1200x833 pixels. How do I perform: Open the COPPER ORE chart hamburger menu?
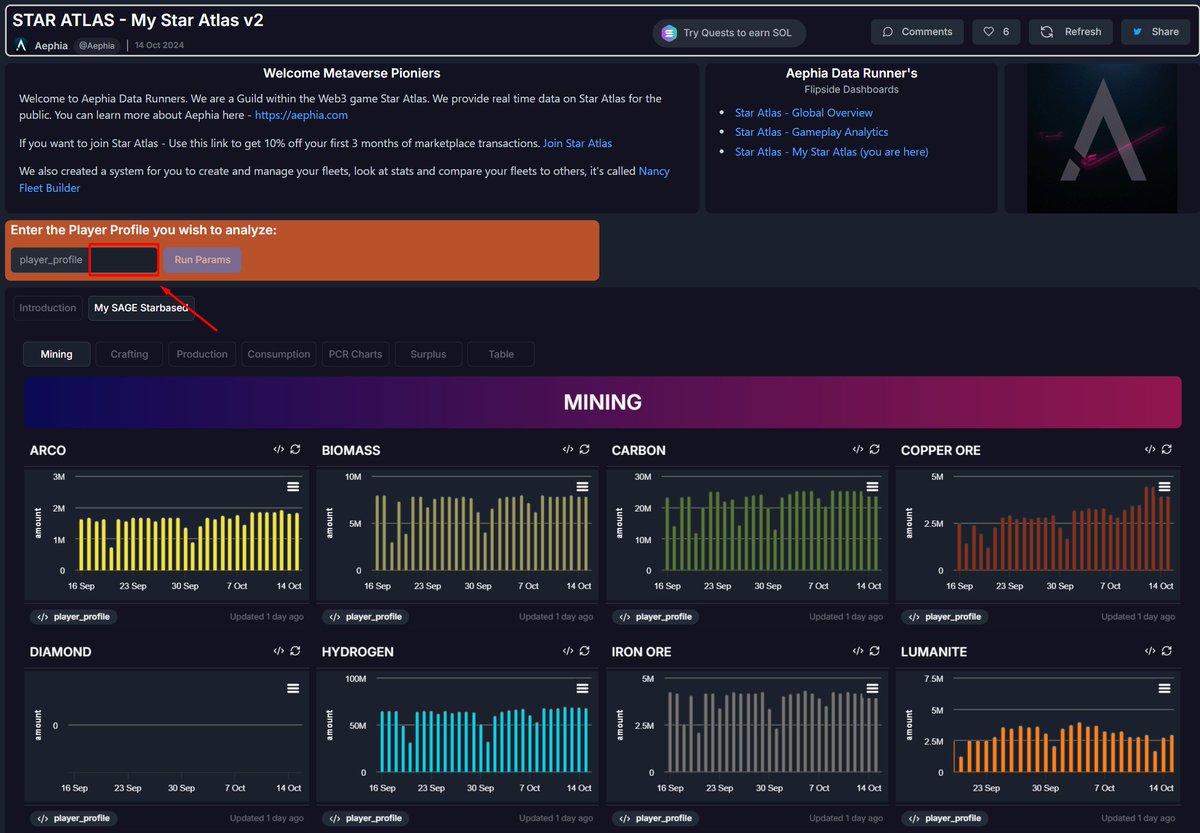tap(1165, 486)
